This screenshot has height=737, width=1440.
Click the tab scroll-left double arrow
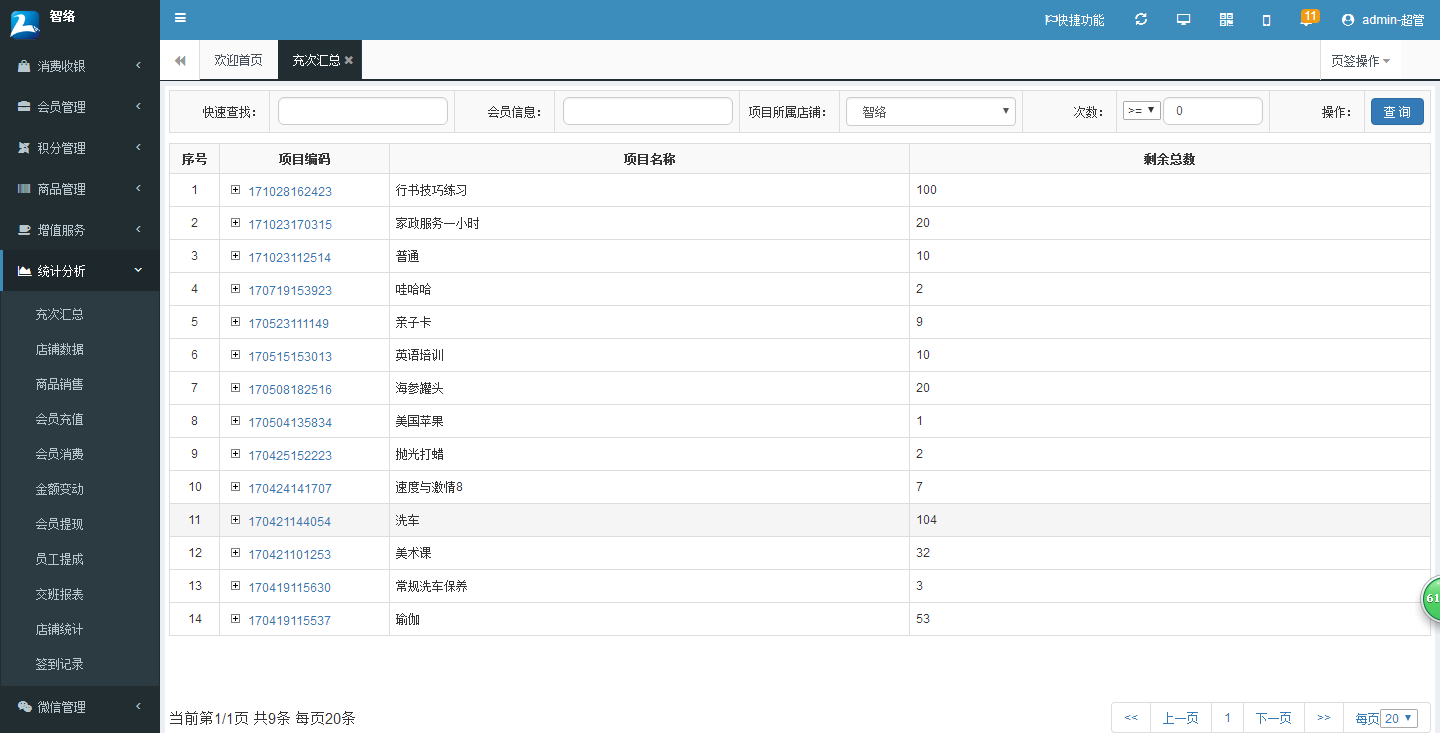(x=180, y=60)
